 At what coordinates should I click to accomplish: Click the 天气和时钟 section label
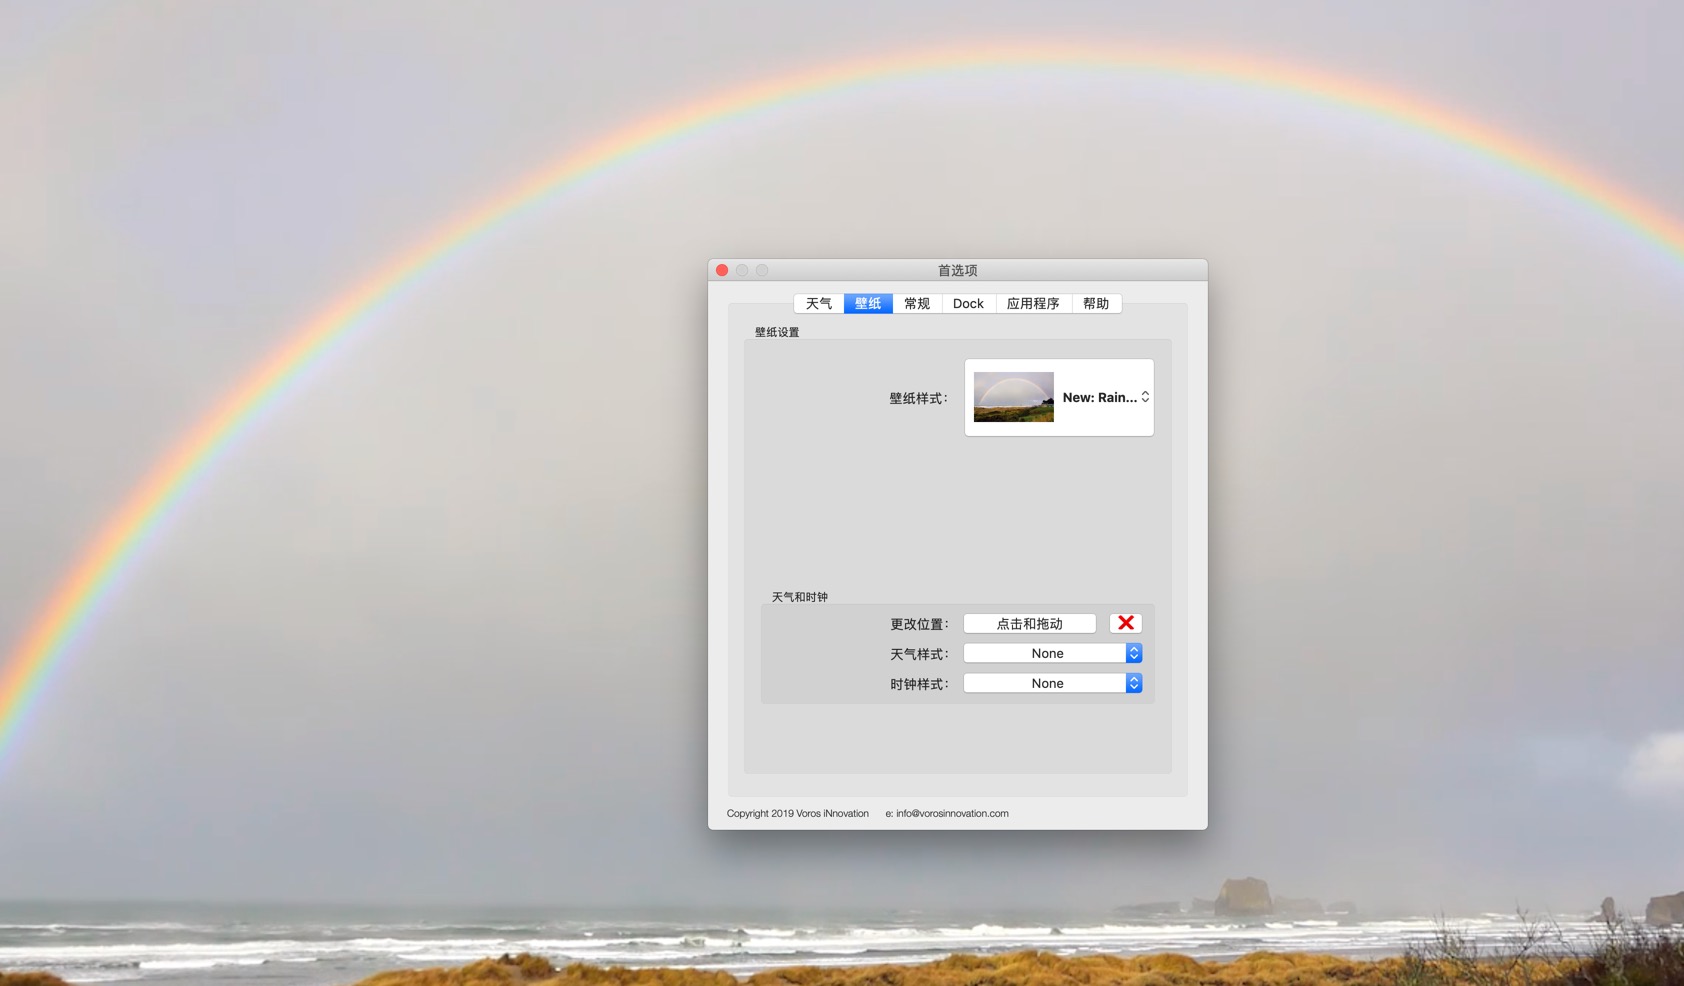(x=800, y=597)
